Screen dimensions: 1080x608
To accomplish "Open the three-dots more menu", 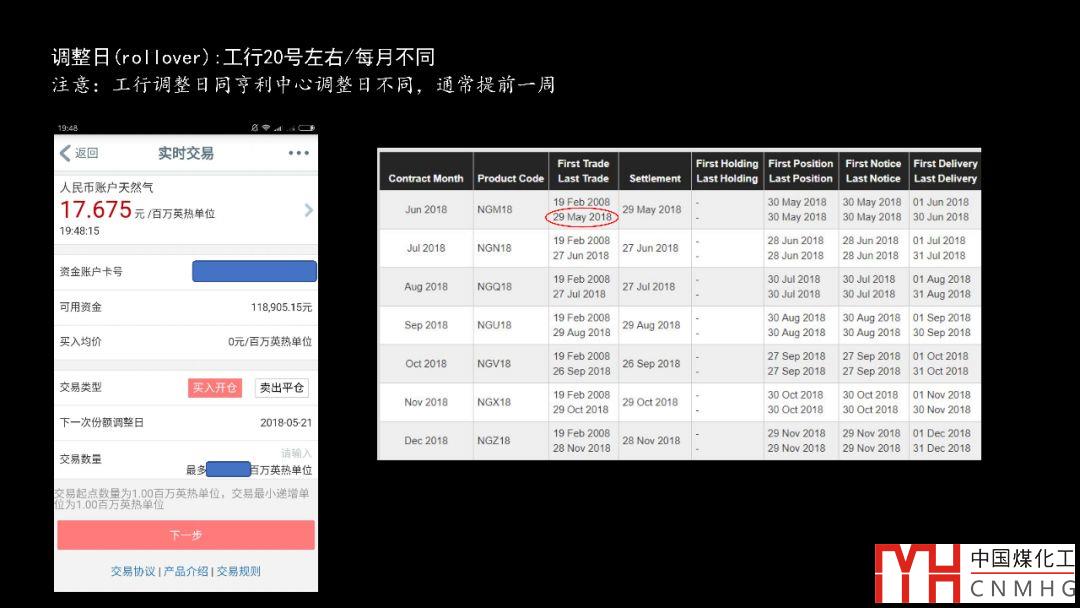I will (298, 153).
